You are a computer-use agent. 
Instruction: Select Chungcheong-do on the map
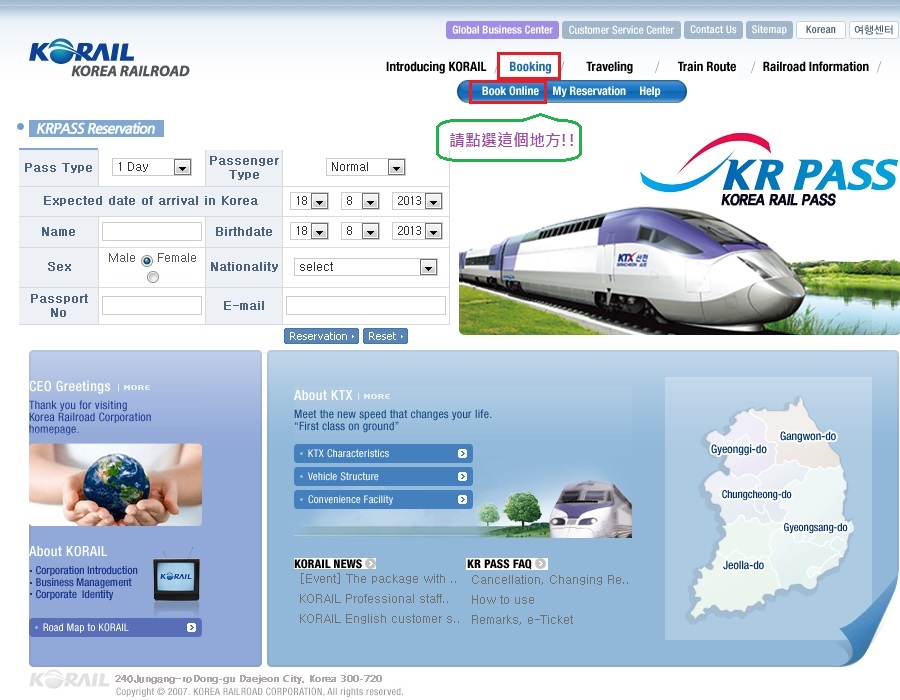756,495
